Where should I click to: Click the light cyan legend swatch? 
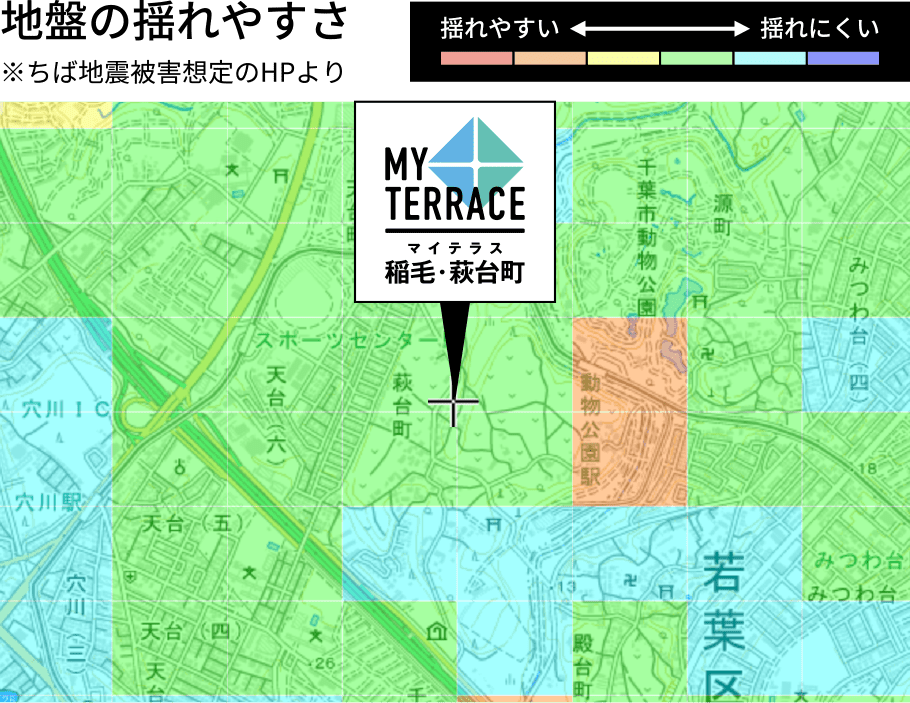pyautogui.click(x=770, y=58)
